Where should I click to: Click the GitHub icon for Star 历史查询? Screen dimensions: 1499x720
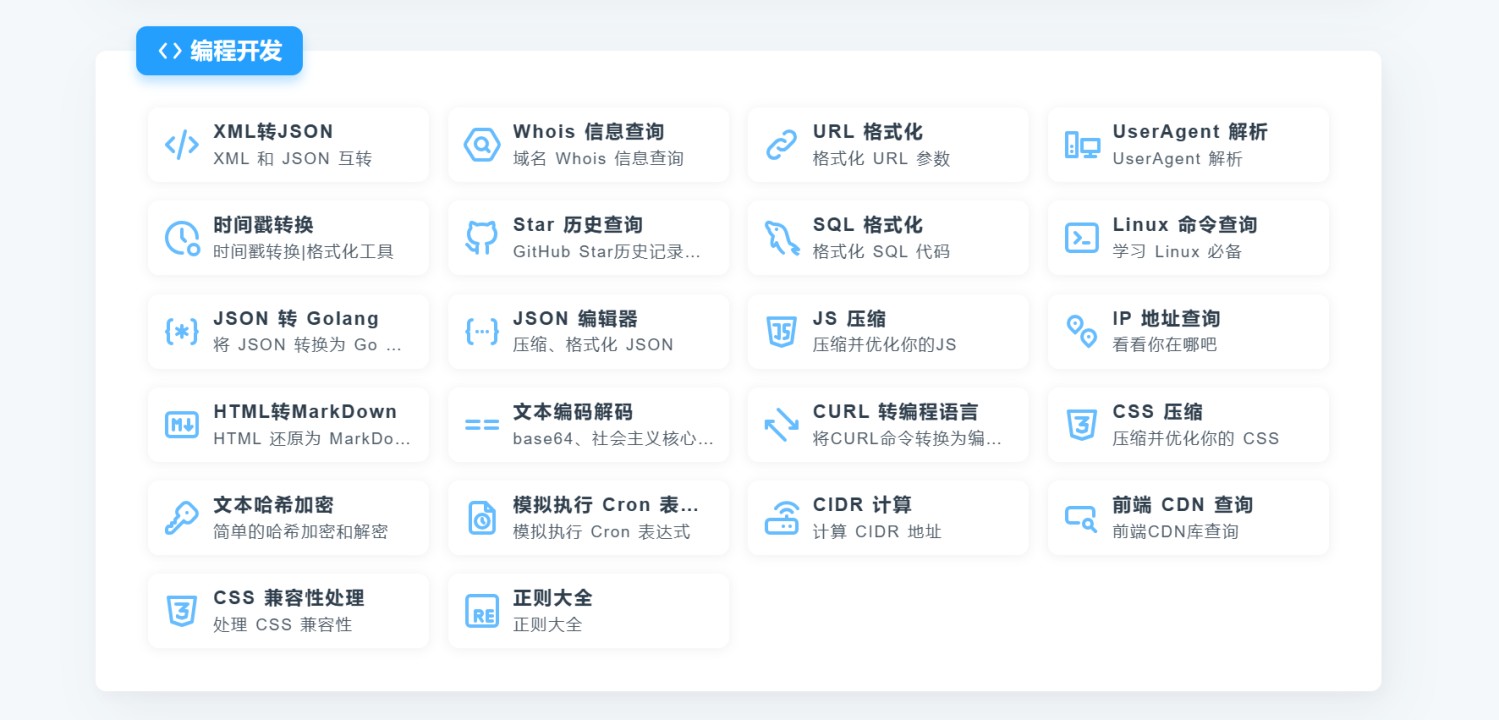coord(482,238)
